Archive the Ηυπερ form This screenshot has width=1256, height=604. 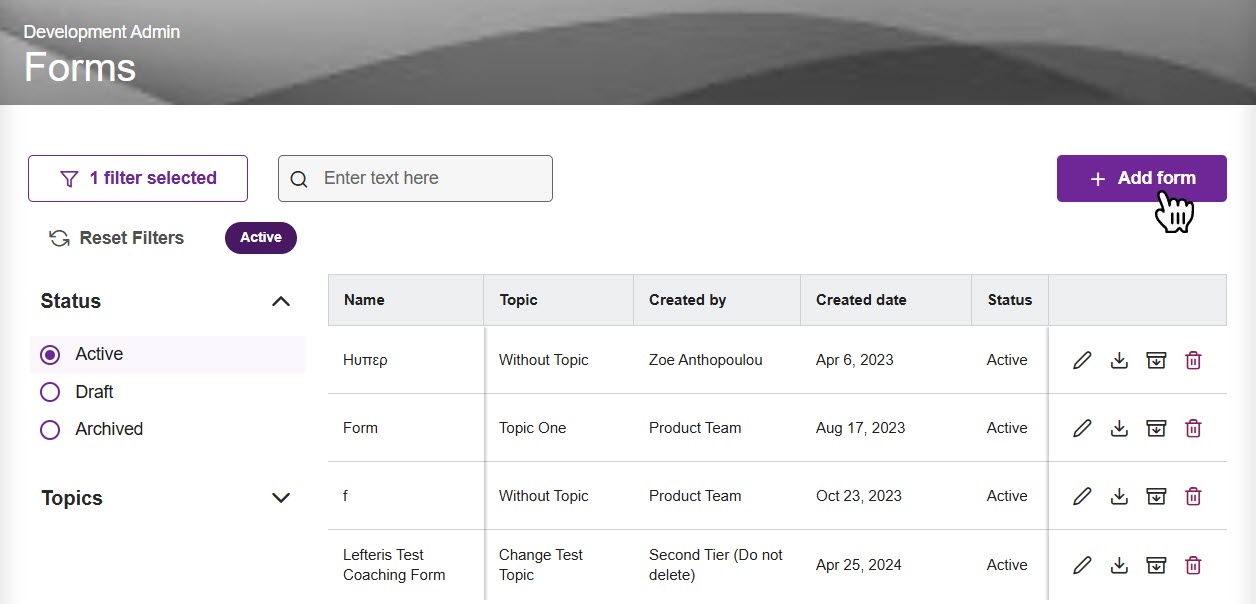1156,361
